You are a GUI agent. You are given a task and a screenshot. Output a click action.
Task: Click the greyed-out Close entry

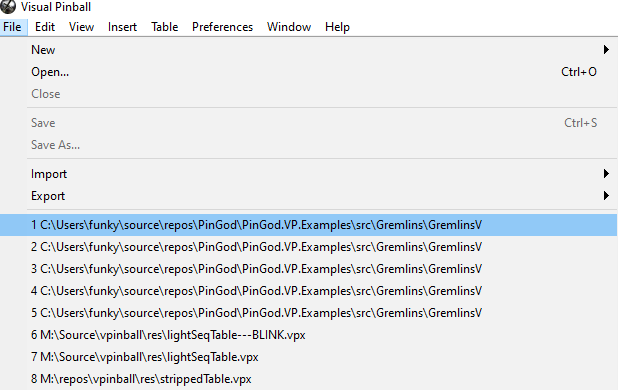(x=309, y=94)
